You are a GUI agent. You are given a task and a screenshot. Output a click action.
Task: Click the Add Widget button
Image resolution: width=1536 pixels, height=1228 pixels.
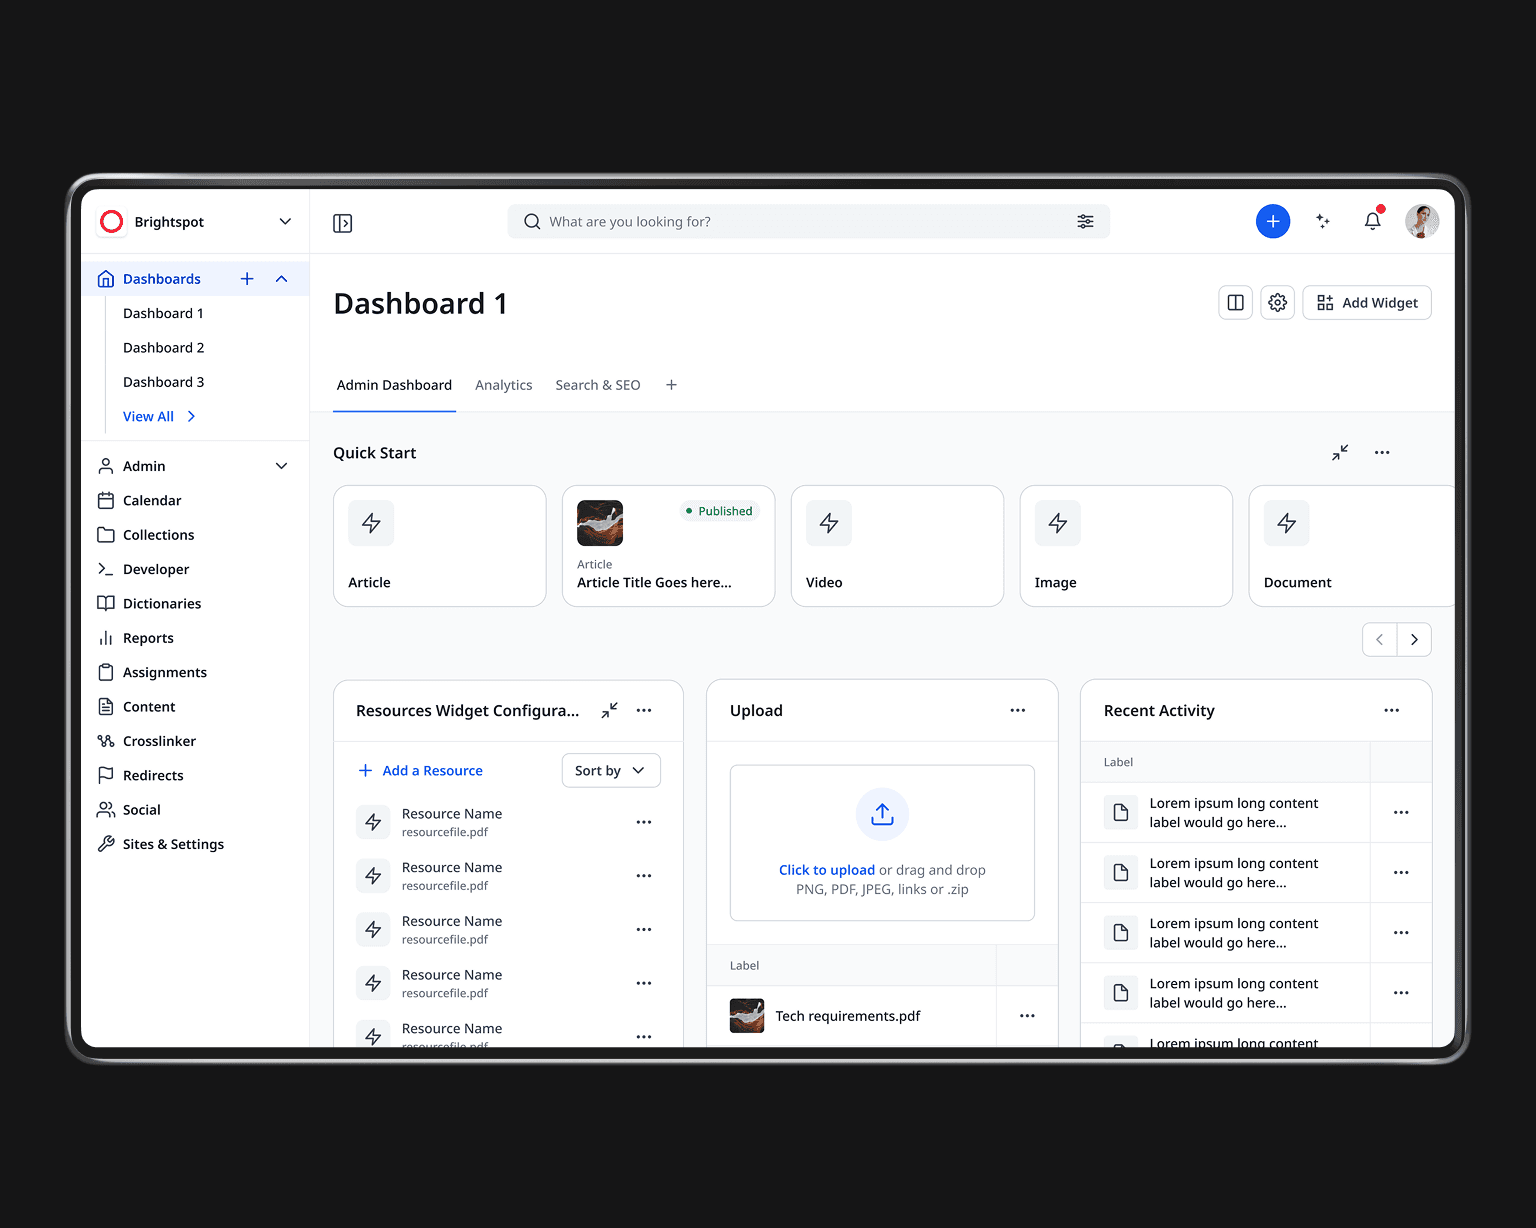1366,302
